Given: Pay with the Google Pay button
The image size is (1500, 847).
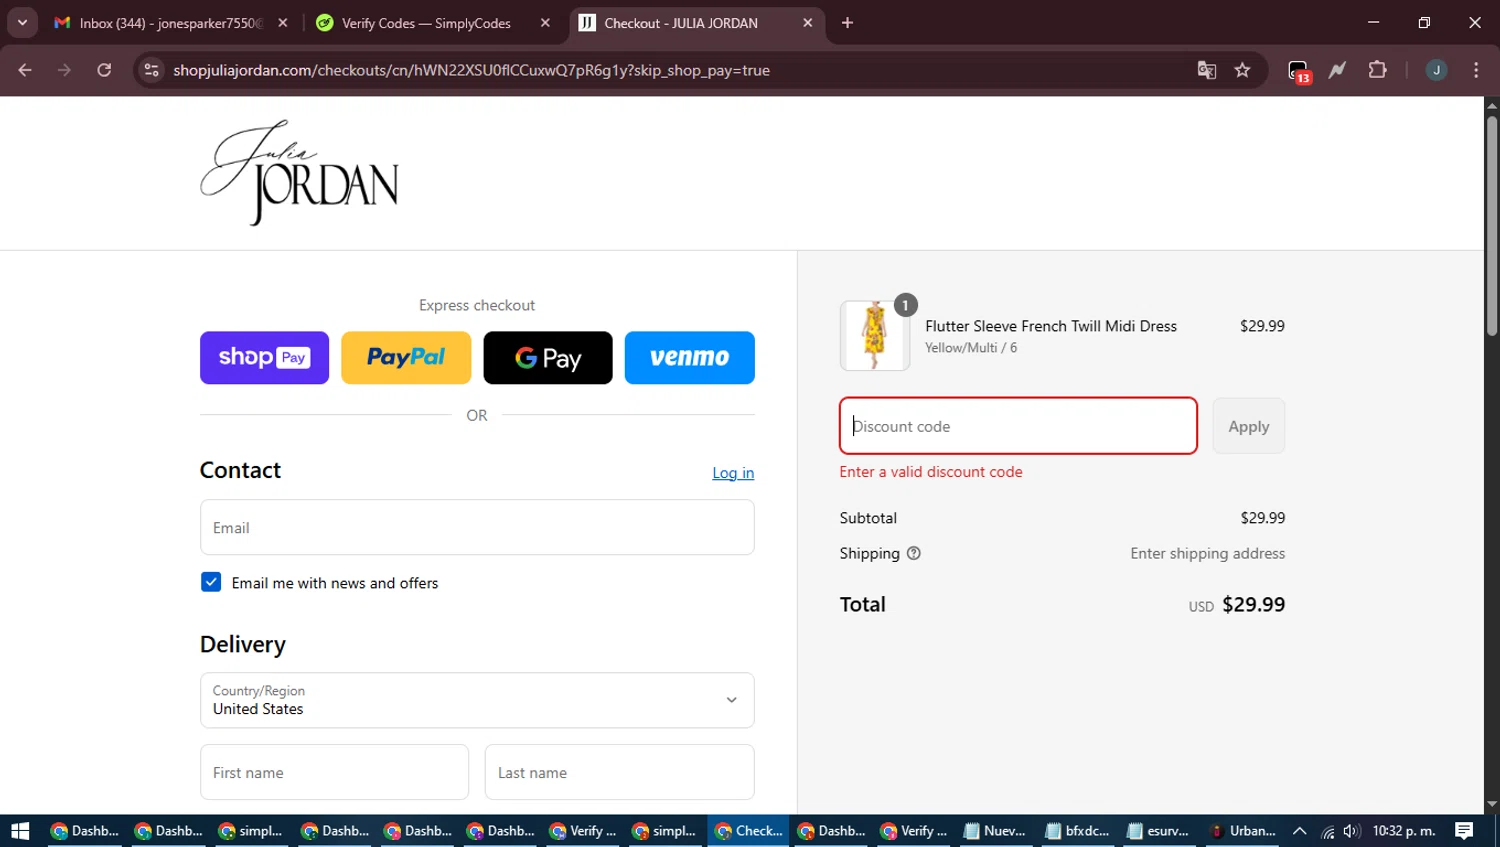Looking at the screenshot, I should click(548, 358).
